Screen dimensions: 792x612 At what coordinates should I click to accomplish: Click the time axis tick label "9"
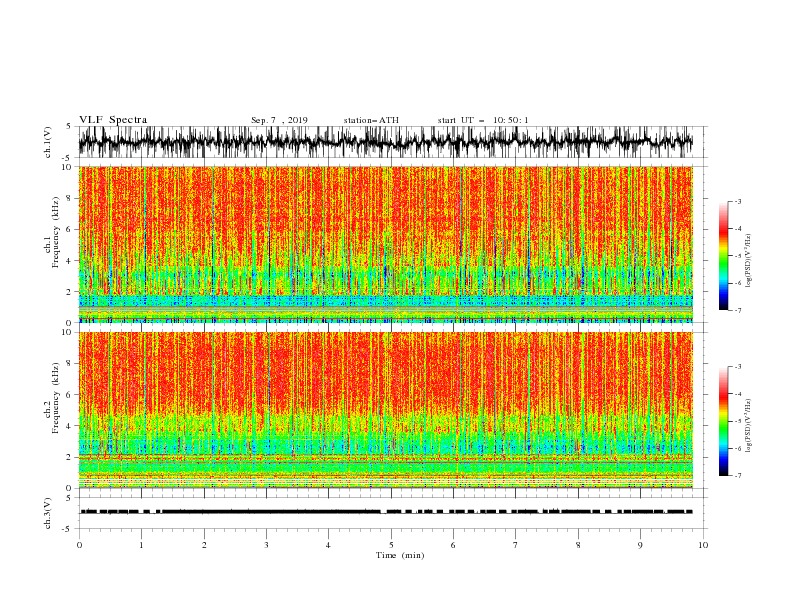[640, 545]
